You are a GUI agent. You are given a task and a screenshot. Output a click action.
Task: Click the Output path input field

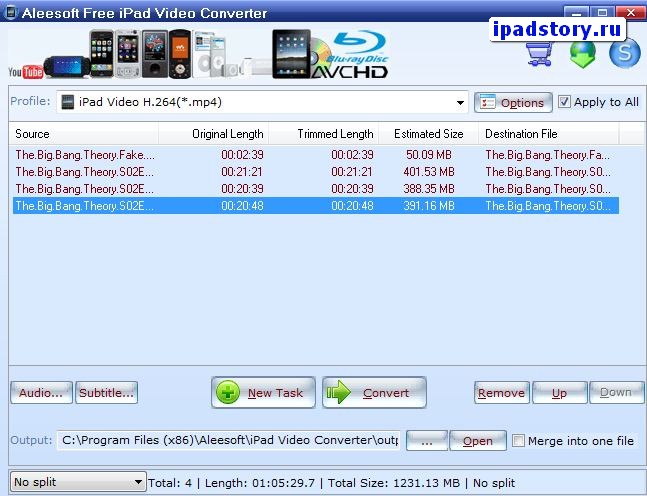(x=229, y=440)
